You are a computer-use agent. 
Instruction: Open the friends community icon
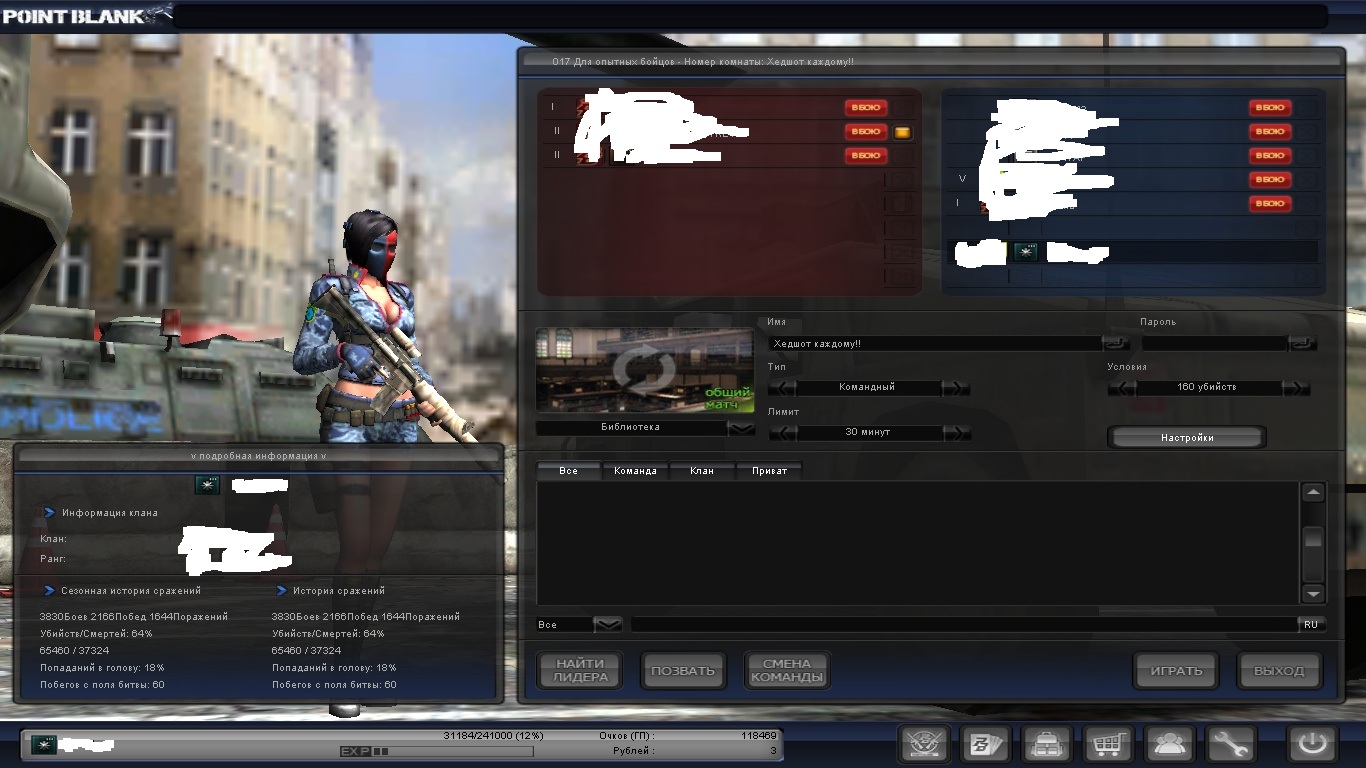[x=1168, y=745]
